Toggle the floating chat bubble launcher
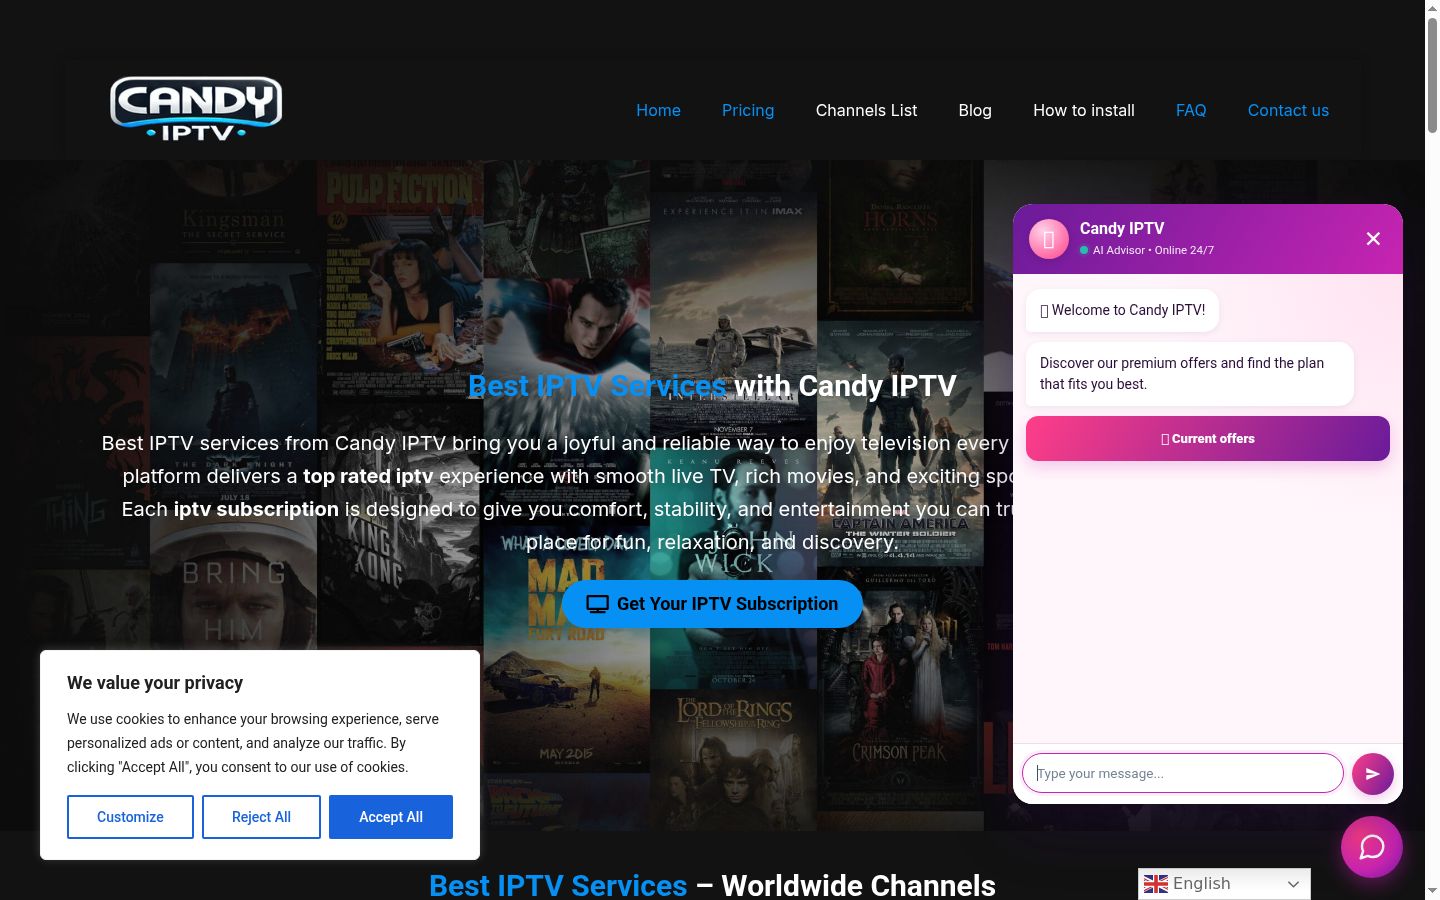The width and height of the screenshot is (1440, 900). [x=1372, y=847]
